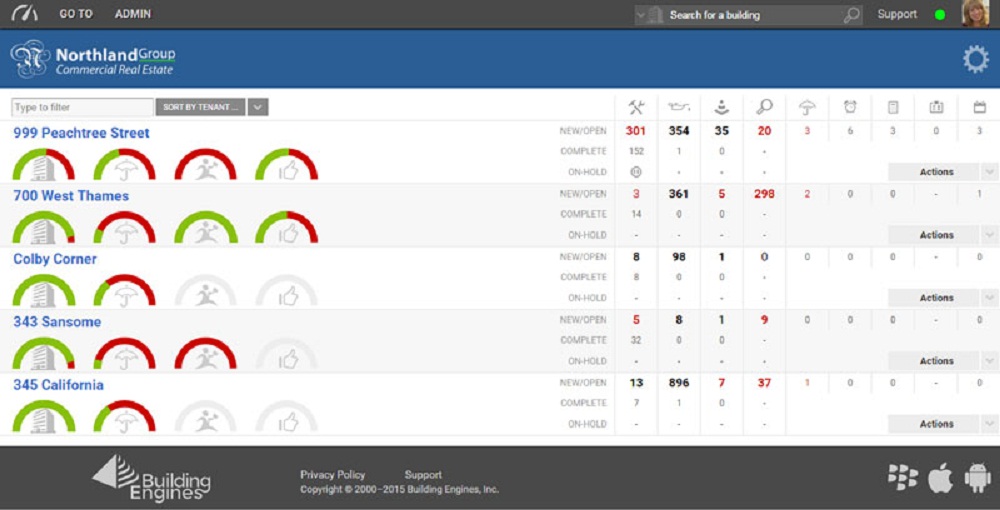
Task: Click 700 West Thames thumbs-up gauge
Action: click(x=286, y=228)
